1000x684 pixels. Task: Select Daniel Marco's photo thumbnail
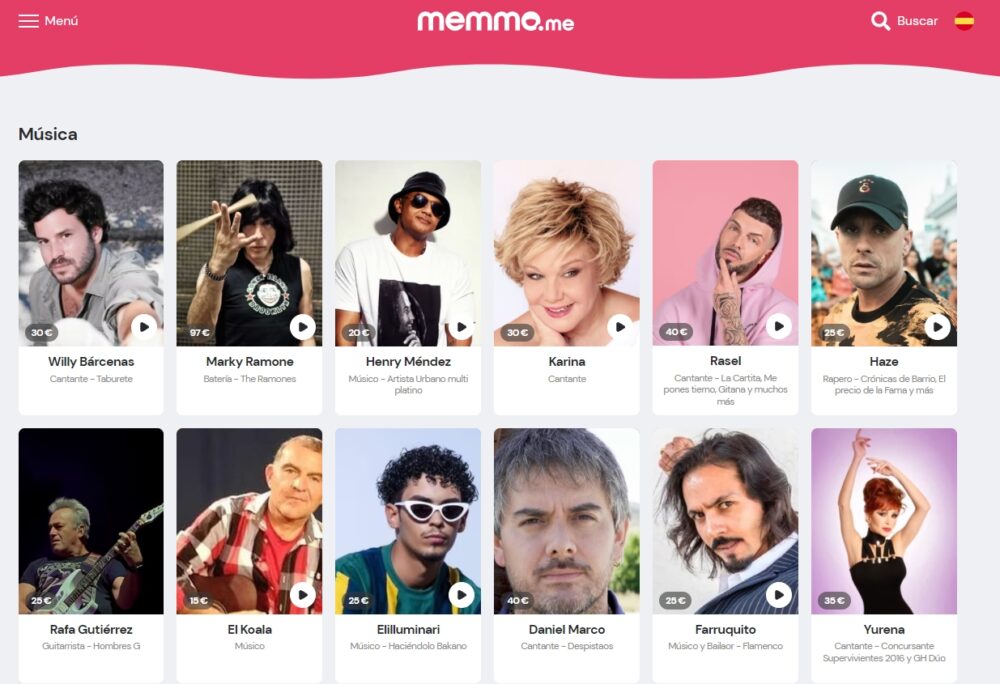coord(566,521)
